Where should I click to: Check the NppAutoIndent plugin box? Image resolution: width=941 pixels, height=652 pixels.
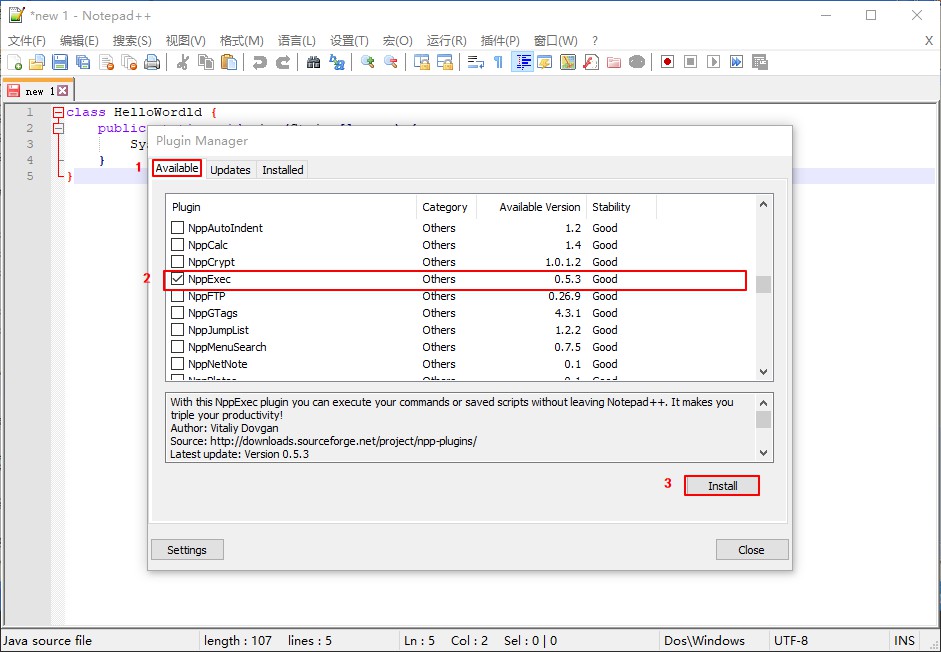click(177, 228)
